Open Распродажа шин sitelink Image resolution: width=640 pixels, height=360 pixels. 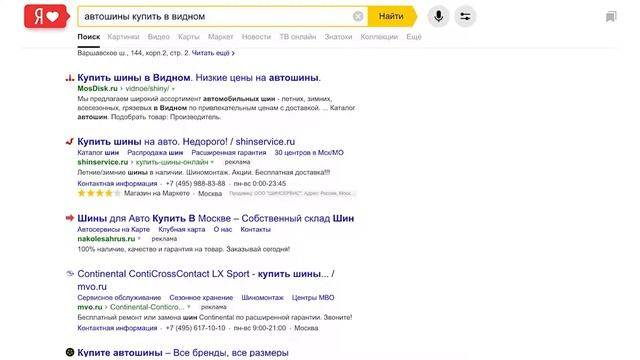tap(155, 153)
